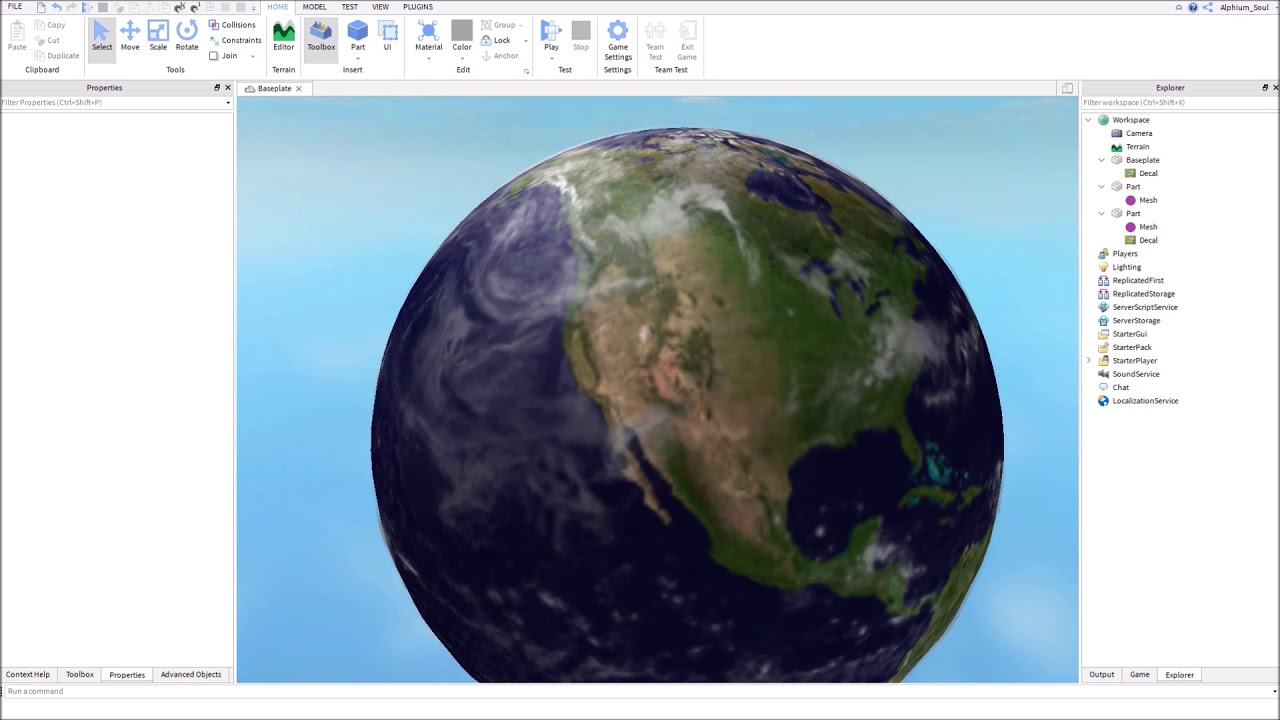The image size is (1280, 720).
Task: Open the Join dropdown arrow
Action: pos(252,56)
